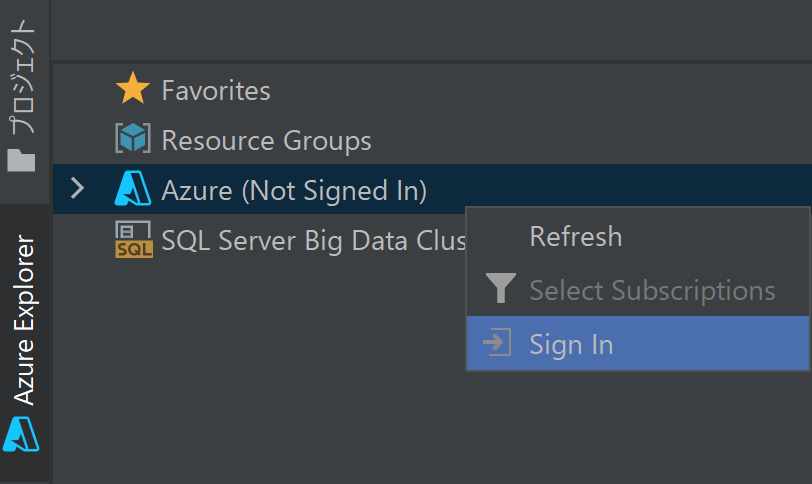The image size is (812, 484).
Task: Open the Azure Explorer tool window tab
Action: (24, 320)
